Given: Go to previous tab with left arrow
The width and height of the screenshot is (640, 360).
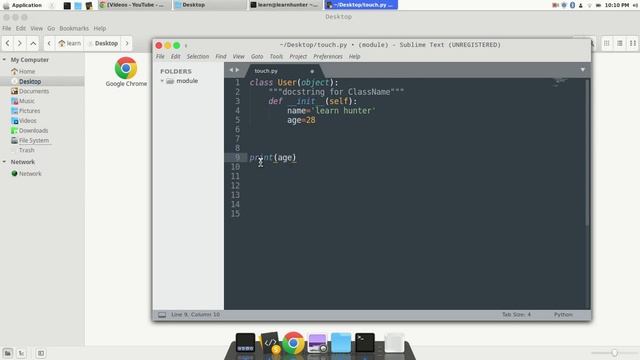Looking at the screenshot, I should tap(231, 70).
